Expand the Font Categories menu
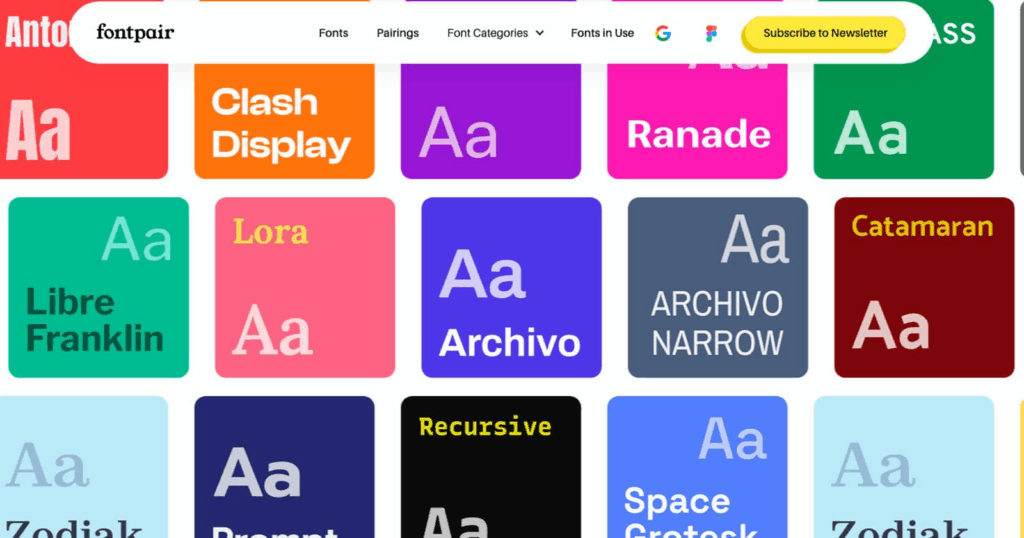The height and width of the screenshot is (538, 1024). pos(495,33)
